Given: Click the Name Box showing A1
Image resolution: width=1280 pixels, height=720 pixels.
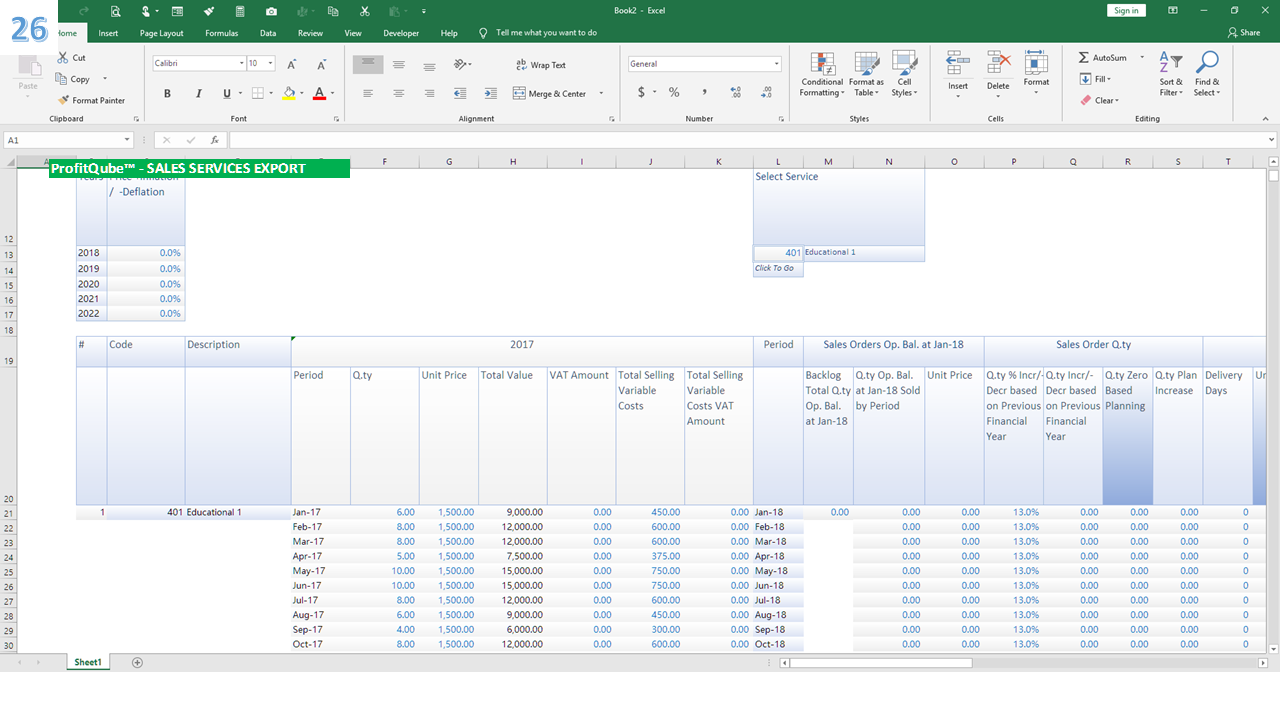Looking at the screenshot, I should [x=68, y=140].
